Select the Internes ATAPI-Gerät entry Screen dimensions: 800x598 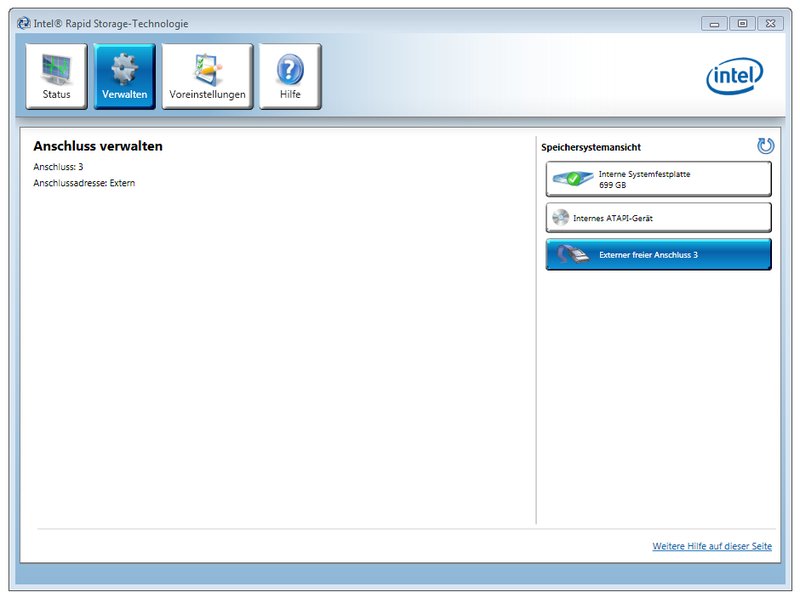coord(659,218)
